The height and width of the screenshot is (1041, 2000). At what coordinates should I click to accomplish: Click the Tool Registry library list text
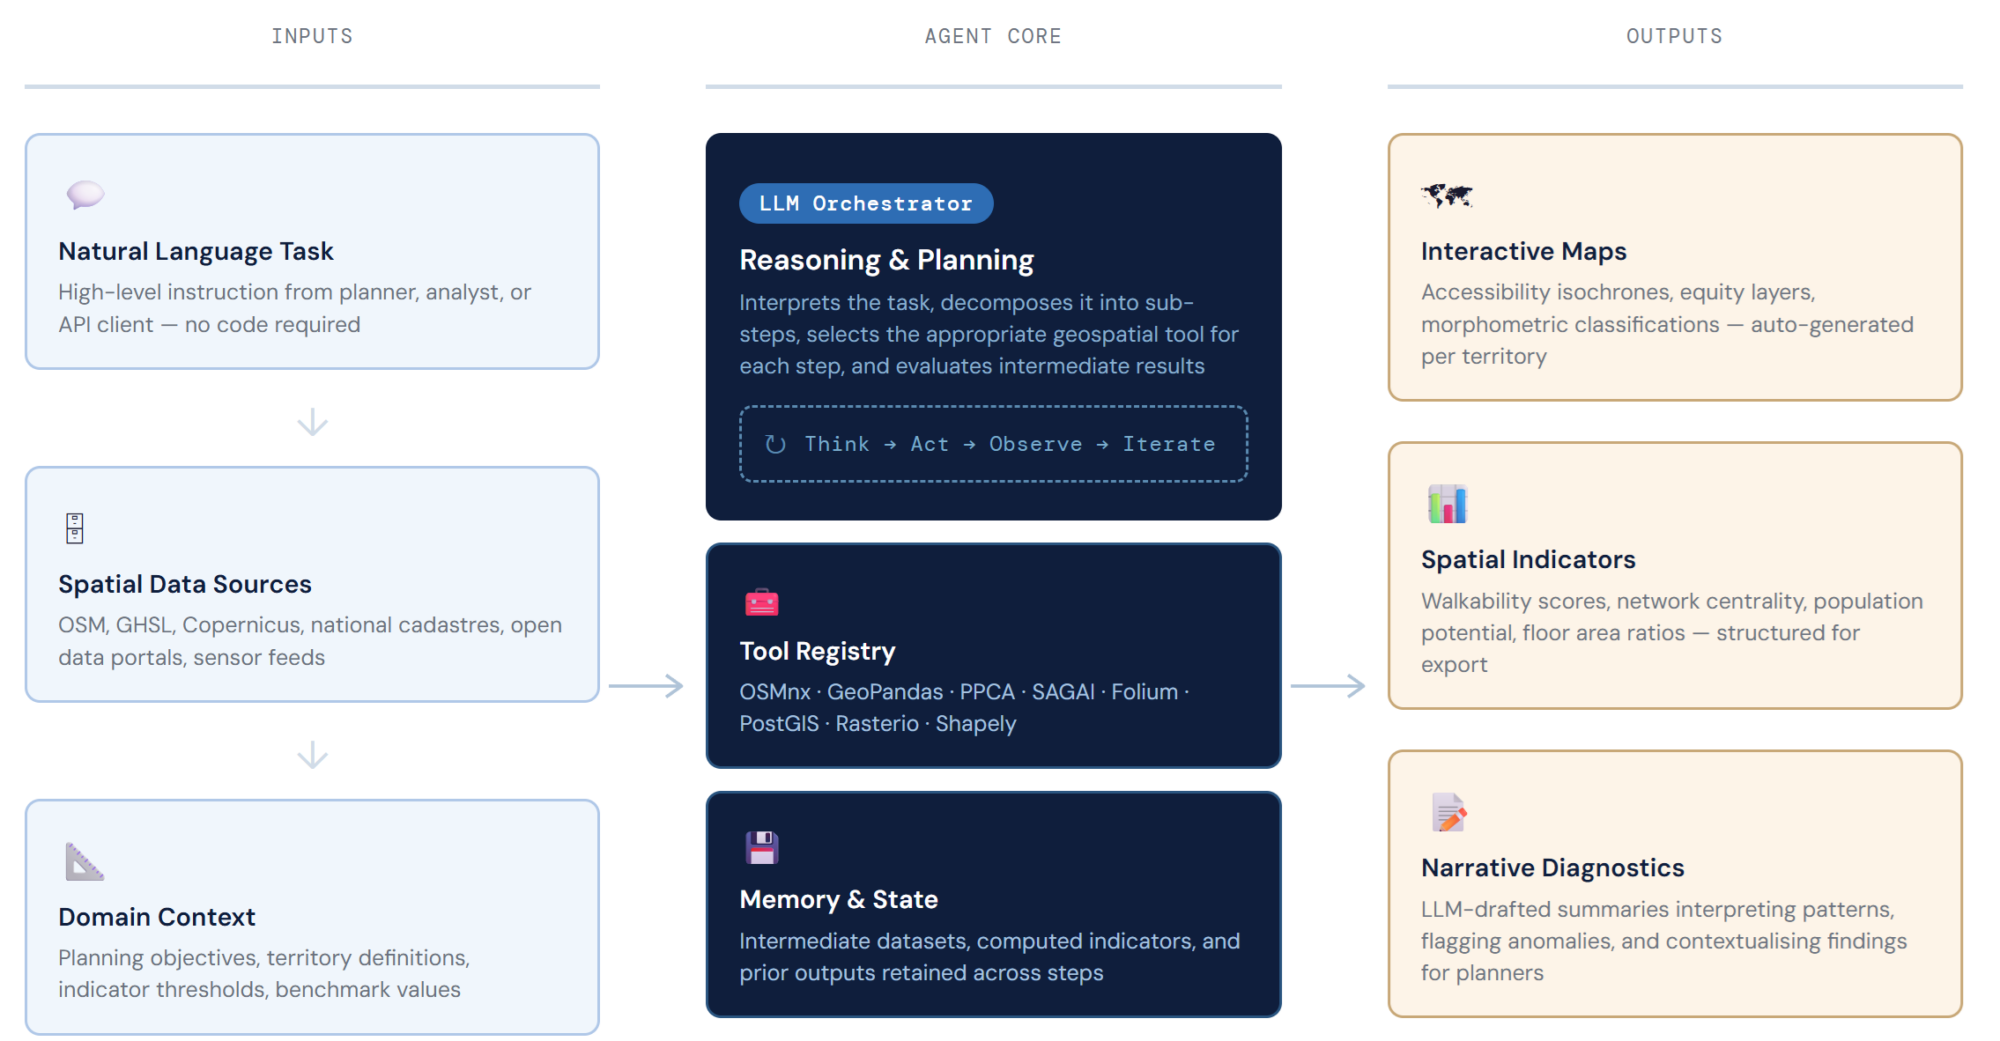point(963,707)
